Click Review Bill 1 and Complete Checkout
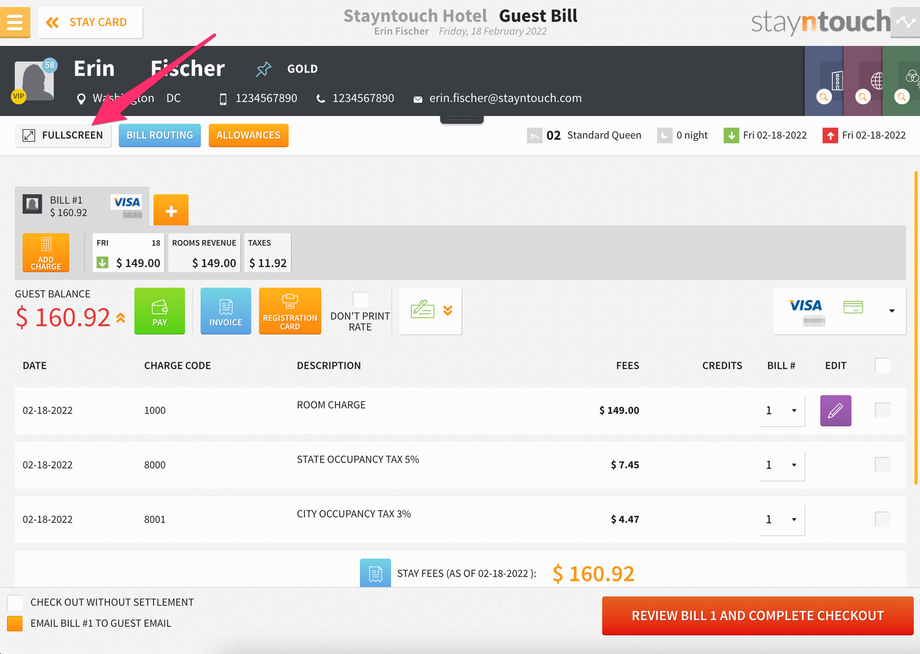This screenshot has height=654, width=920. 757,616
